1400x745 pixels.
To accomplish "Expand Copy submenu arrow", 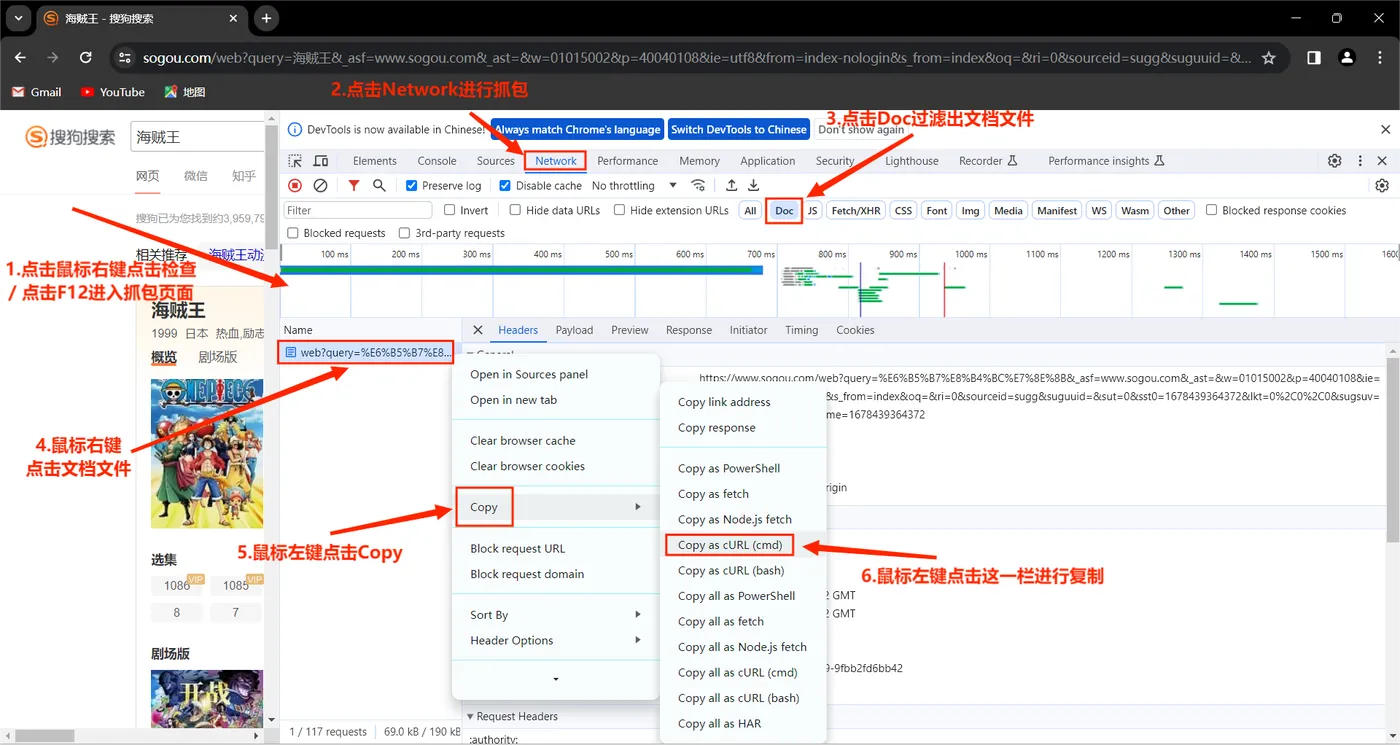I will 638,507.
